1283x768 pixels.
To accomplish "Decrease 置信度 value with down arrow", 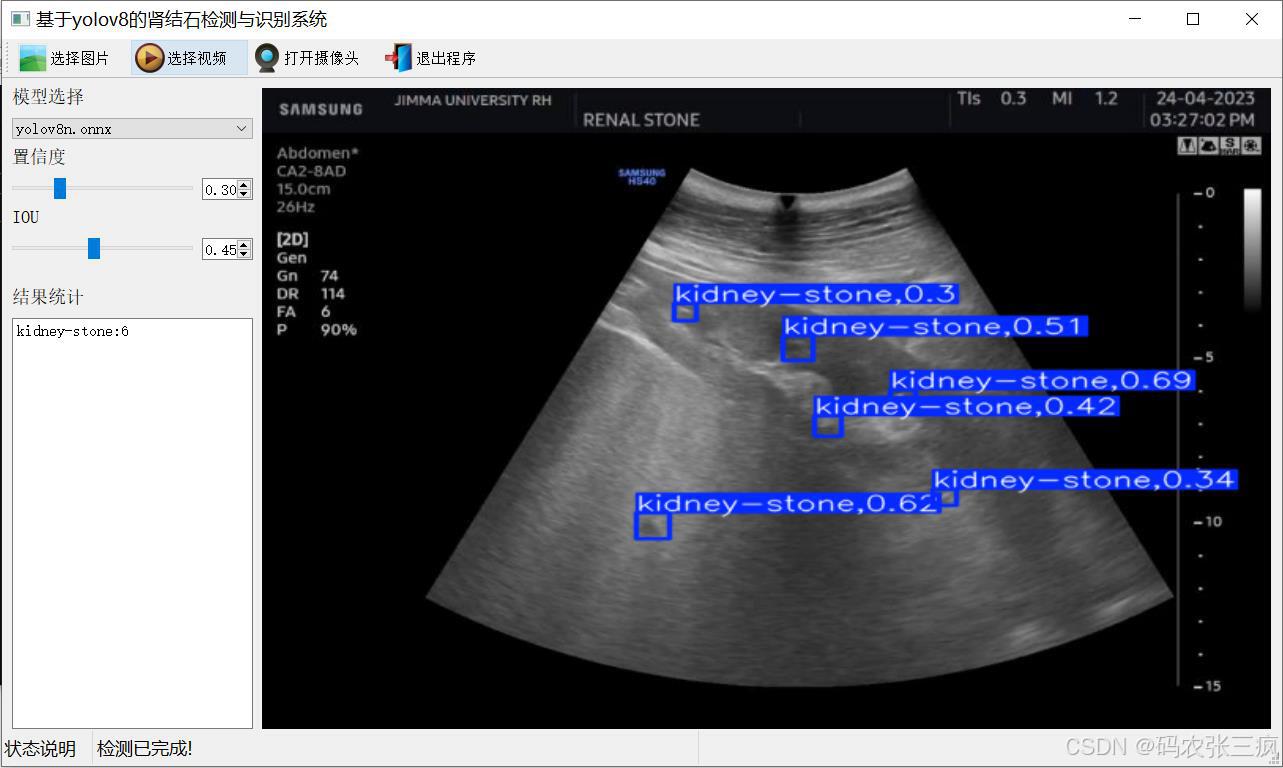I will [x=245, y=194].
